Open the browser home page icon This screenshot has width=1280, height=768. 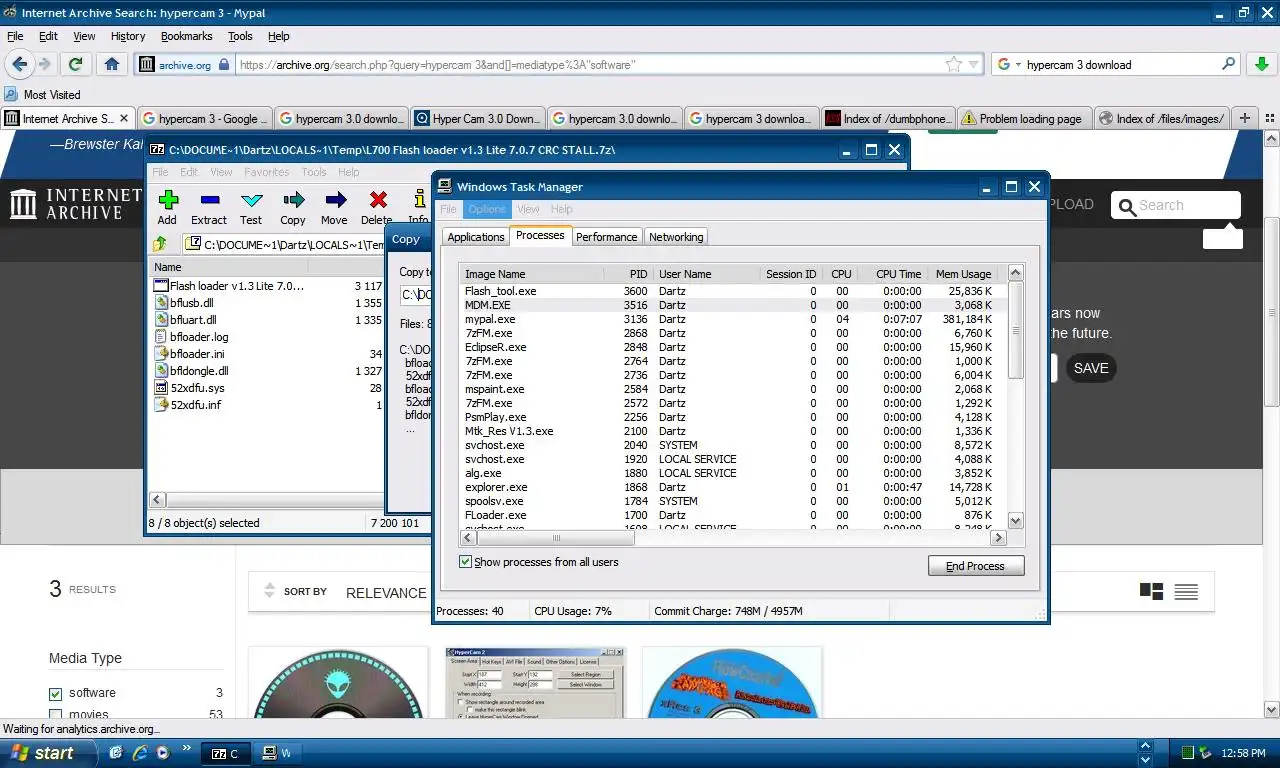pos(112,64)
